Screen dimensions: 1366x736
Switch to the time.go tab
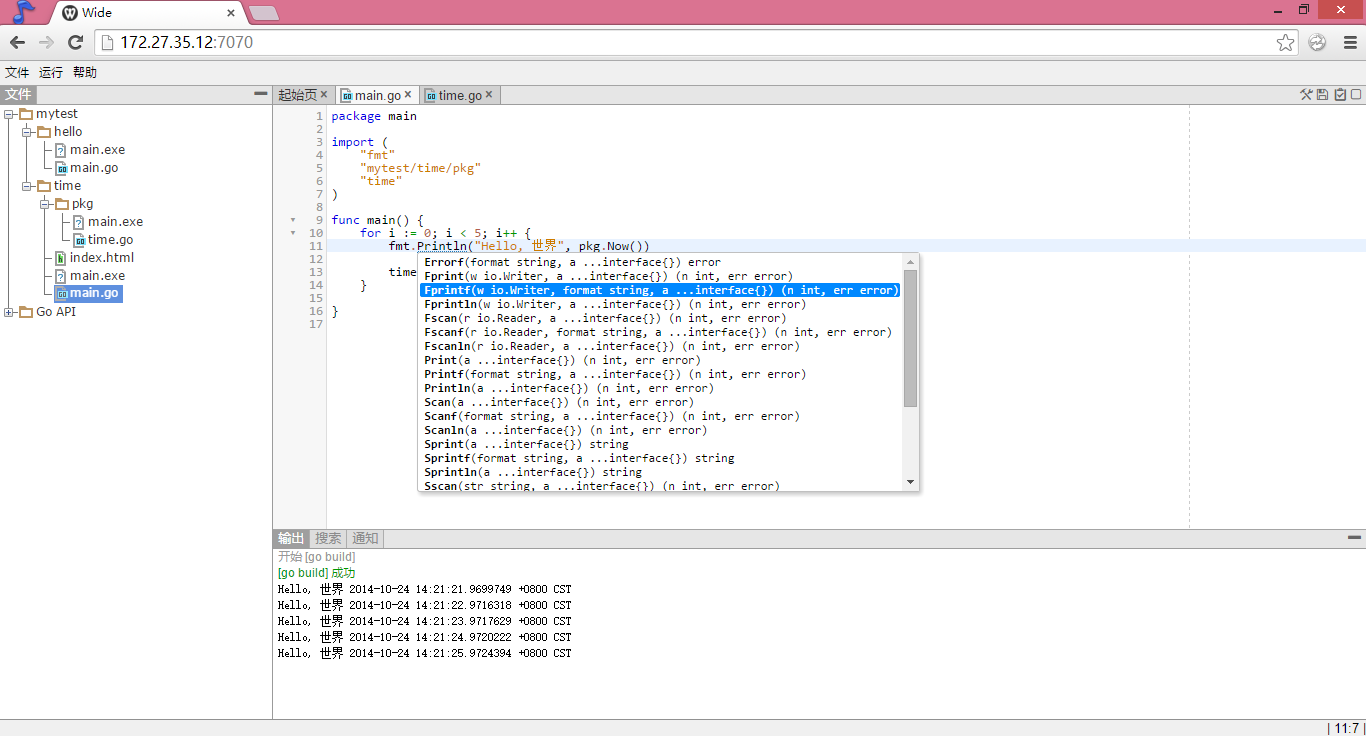click(x=460, y=95)
